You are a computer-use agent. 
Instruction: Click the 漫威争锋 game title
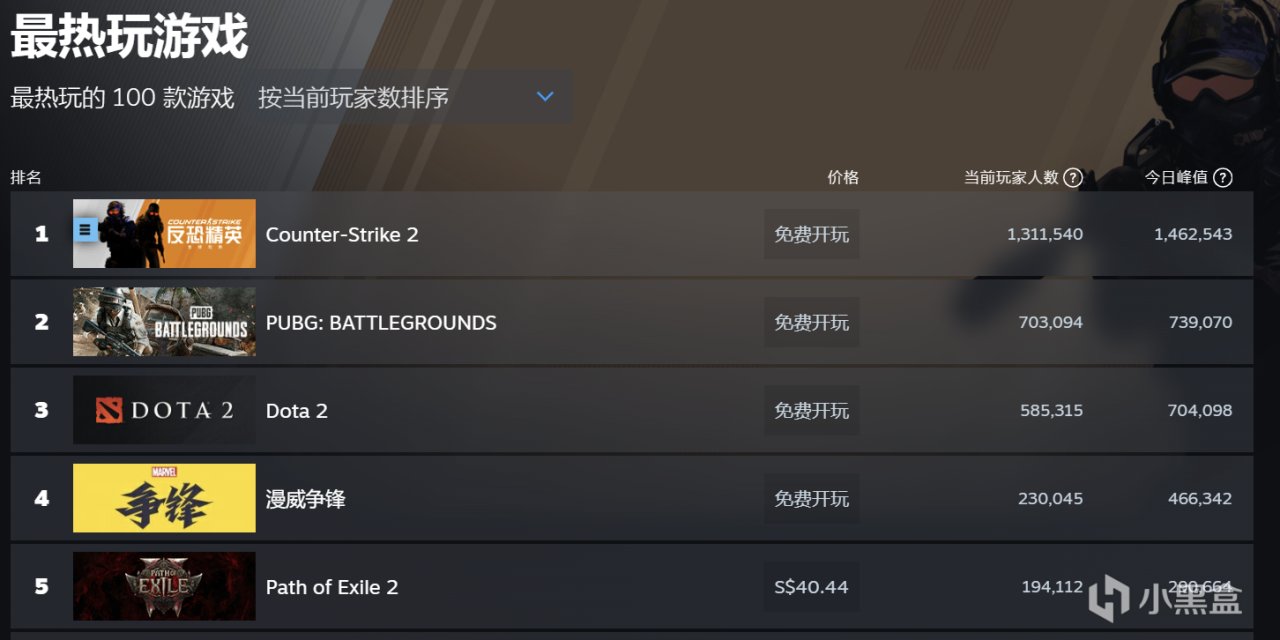coord(306,498)
